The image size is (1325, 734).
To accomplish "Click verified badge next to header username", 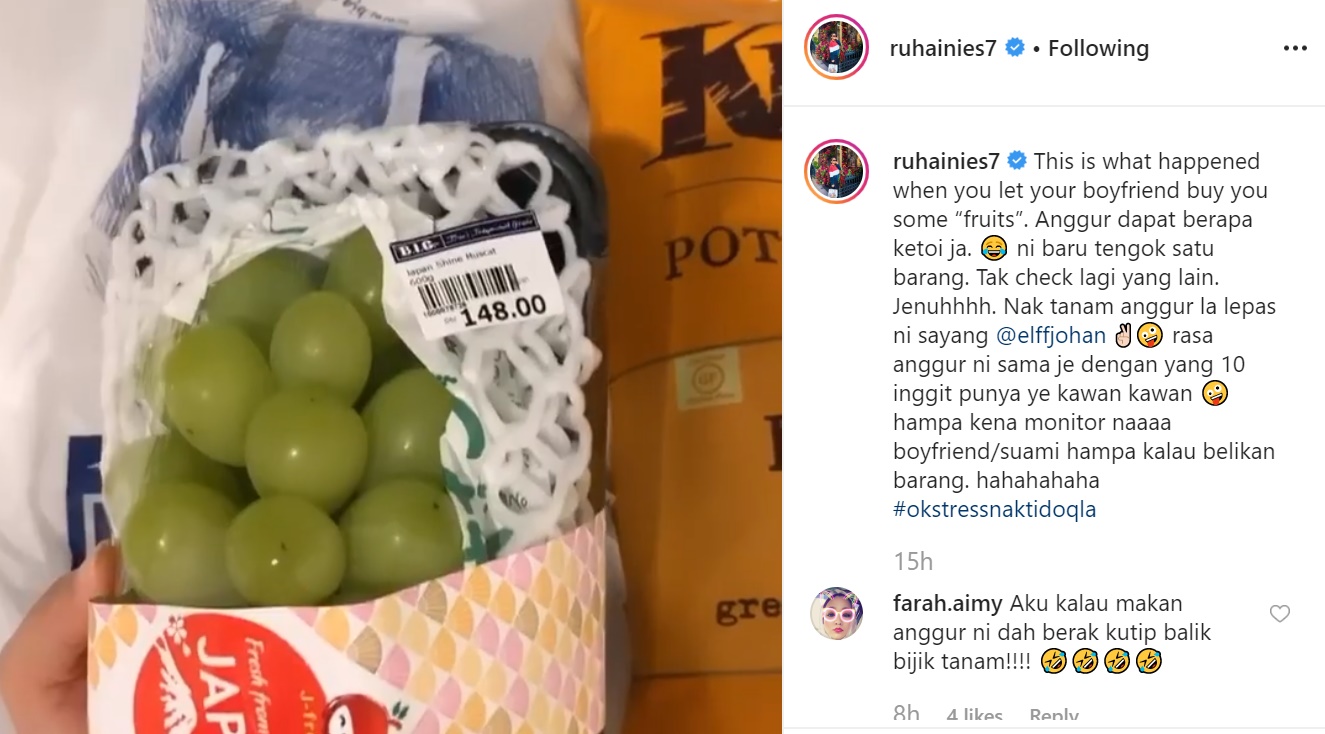I will tap(1014, 48).
